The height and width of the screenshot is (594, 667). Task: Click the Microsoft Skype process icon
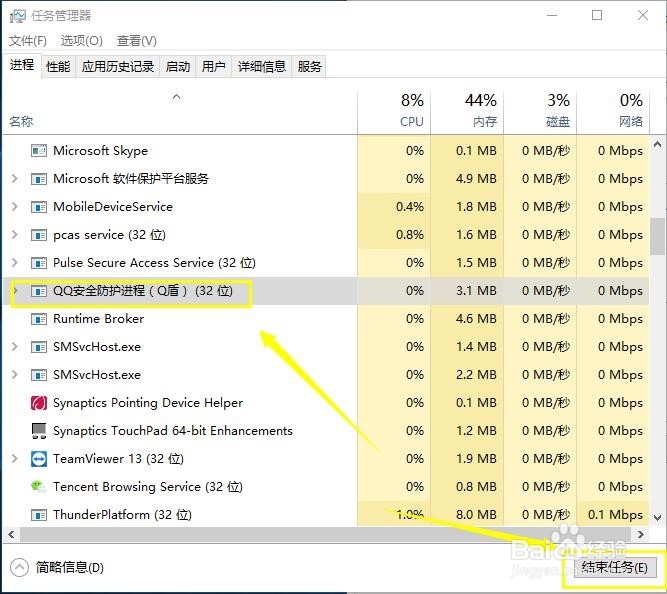39,151
